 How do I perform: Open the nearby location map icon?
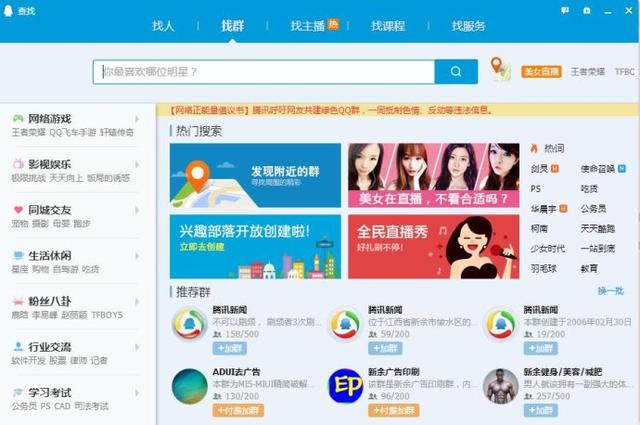click(500, 69)
